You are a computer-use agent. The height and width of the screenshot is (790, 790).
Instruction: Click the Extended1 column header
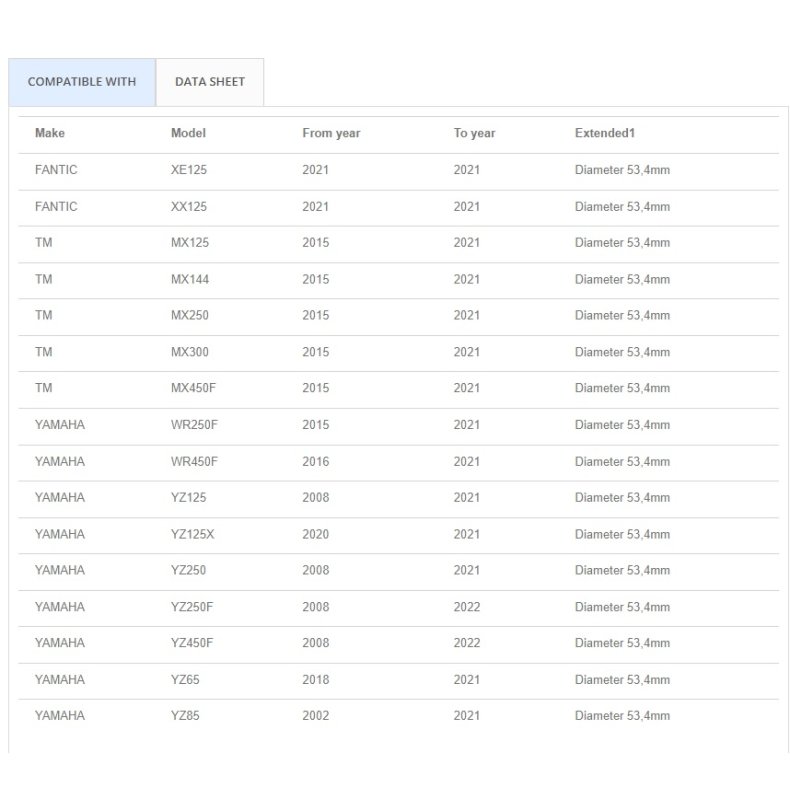(605, 133)
